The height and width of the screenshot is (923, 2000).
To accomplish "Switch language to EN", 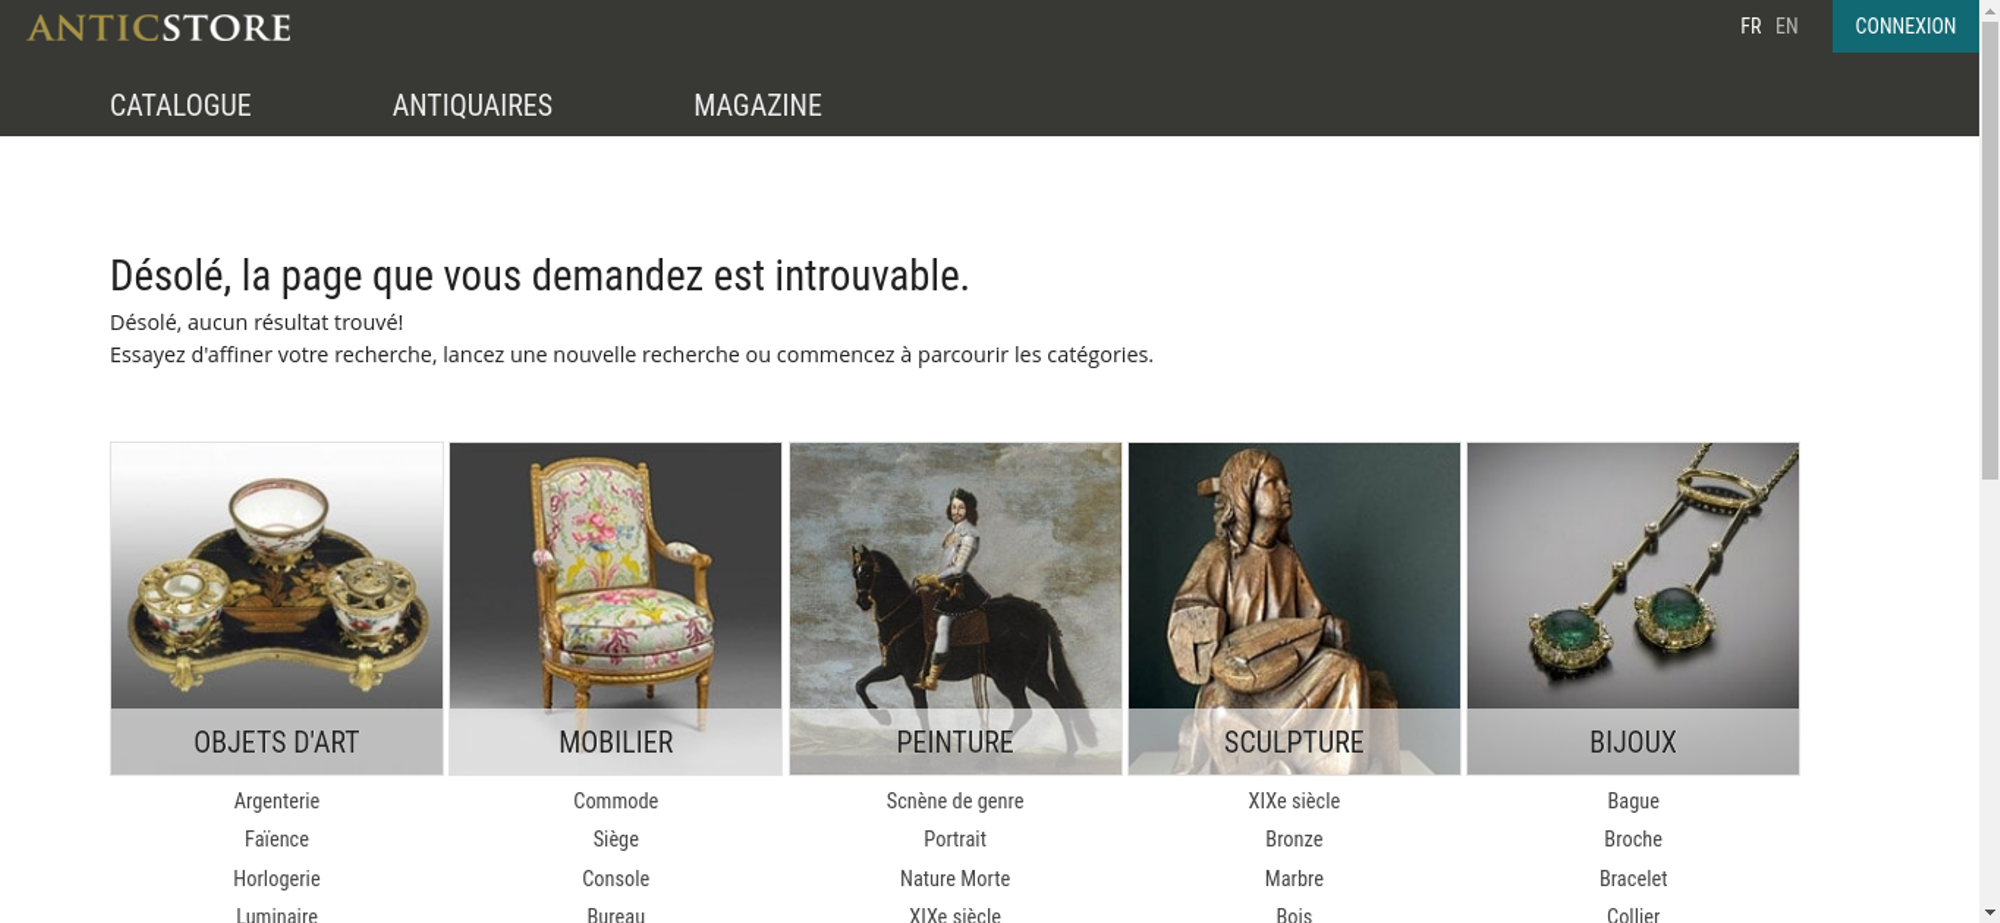I will pyautogui.click(x=1786, y=26).
